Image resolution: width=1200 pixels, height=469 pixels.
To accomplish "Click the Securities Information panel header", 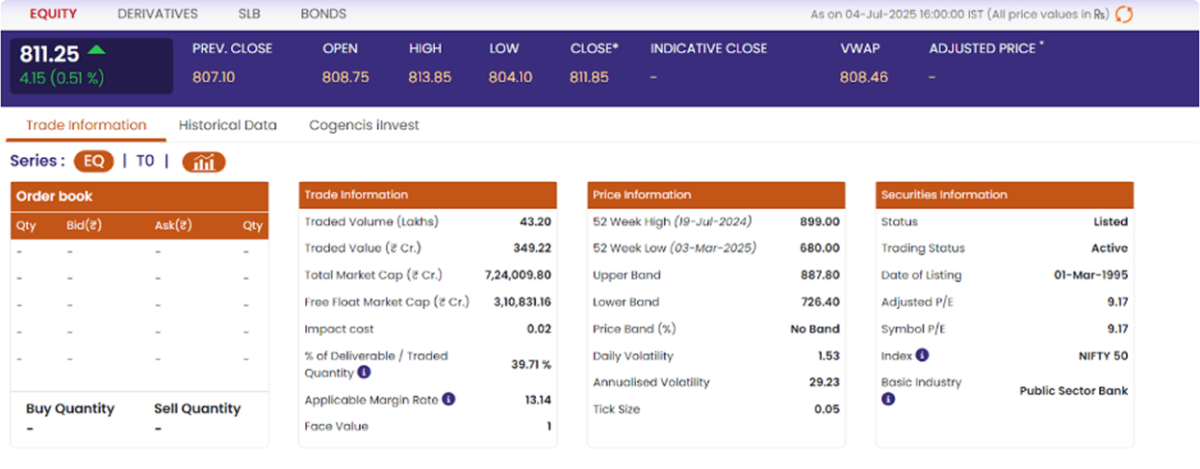I will tap(1004, 195).
